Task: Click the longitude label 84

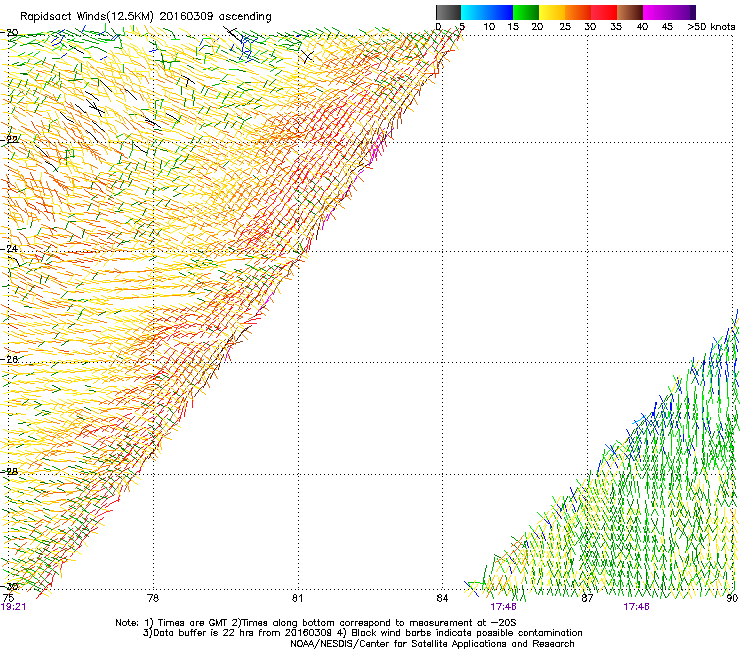Action: coord(442,598)
